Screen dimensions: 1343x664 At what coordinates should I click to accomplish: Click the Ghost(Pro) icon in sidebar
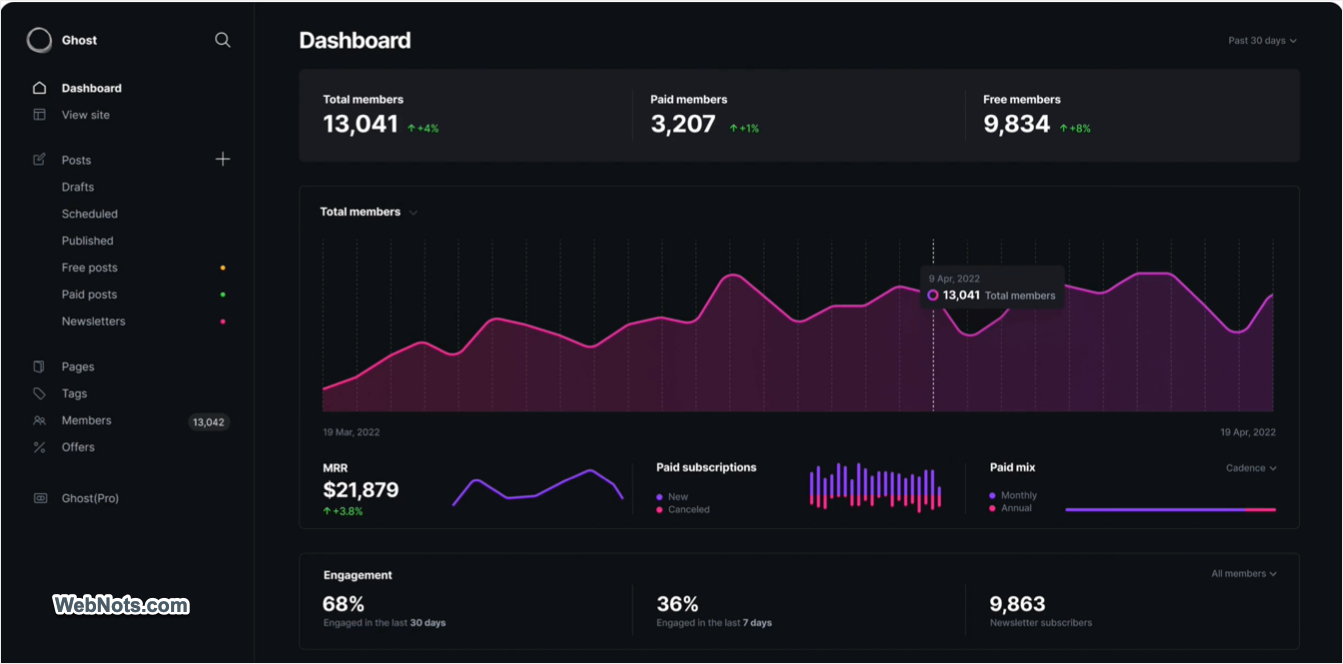[x=40, y=498]
